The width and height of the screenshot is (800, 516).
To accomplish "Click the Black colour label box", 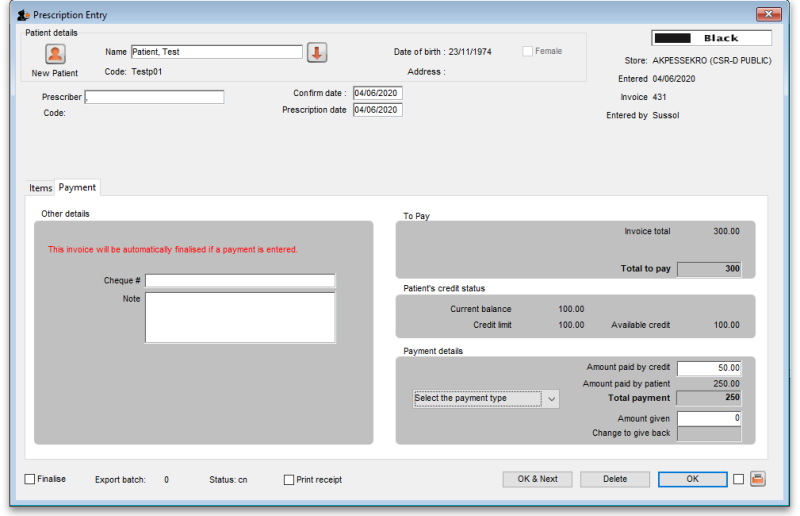I will point(712,38).
